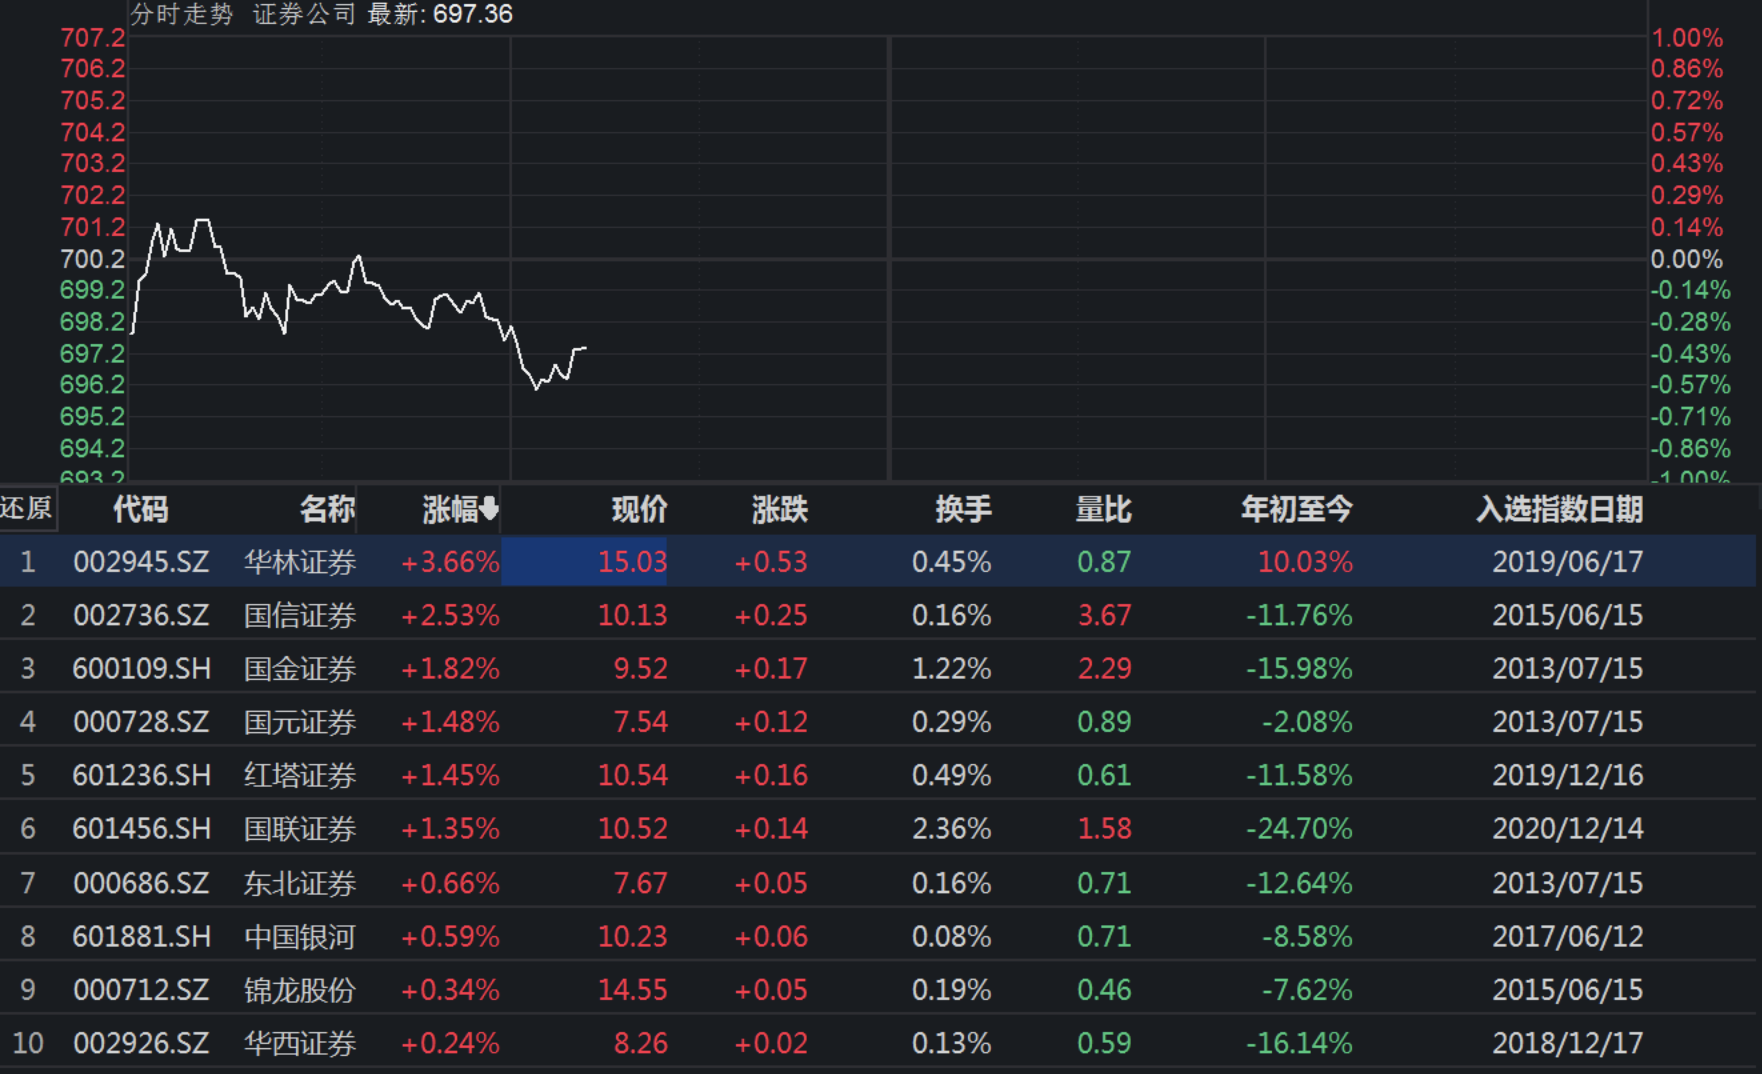The height and width of the screenshot is (1074, 1762).
Task: Sort by 涨跌 column header
Action: click(x=779, y=510)
